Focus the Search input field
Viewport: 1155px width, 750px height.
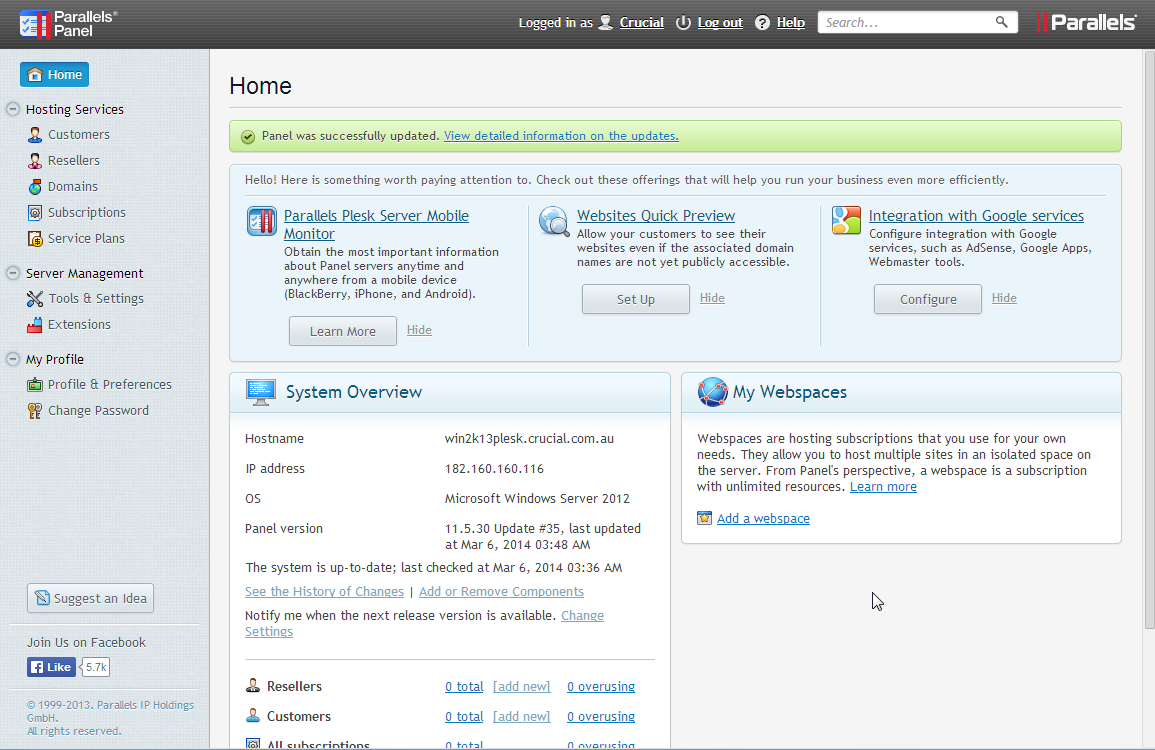click(905, 22)
